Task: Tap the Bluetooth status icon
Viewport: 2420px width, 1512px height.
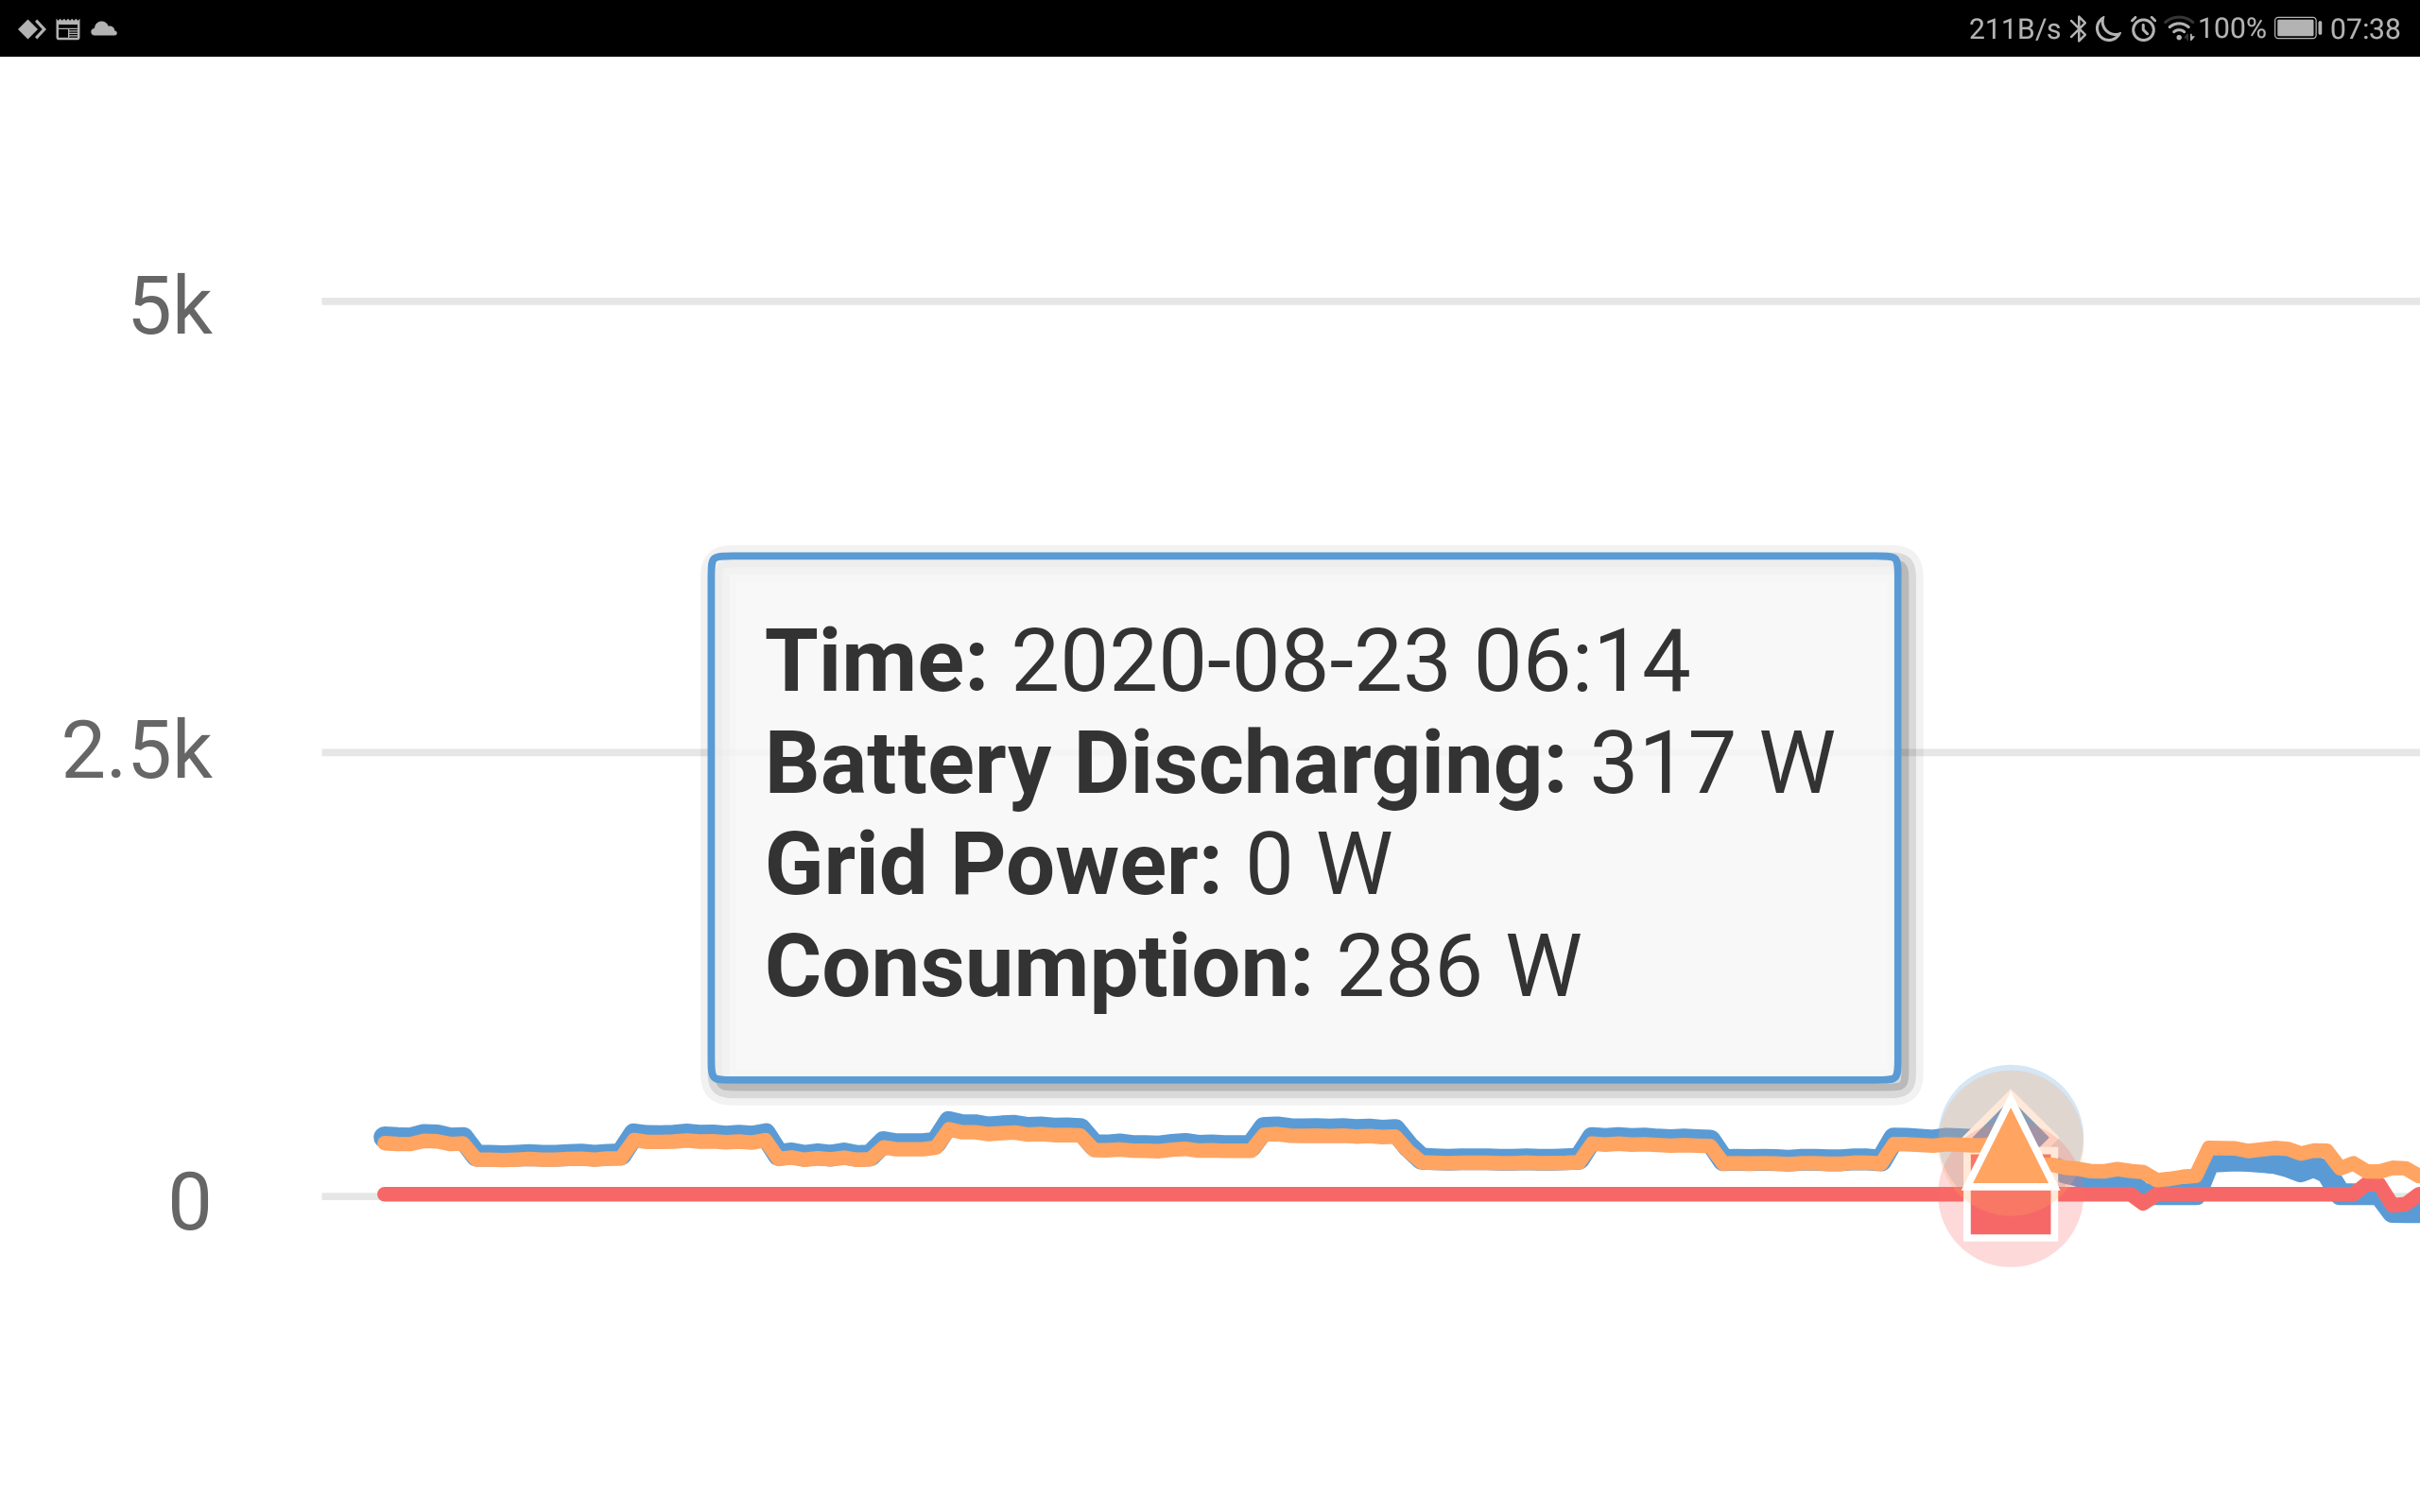Action: click(x=2078, y=29)
